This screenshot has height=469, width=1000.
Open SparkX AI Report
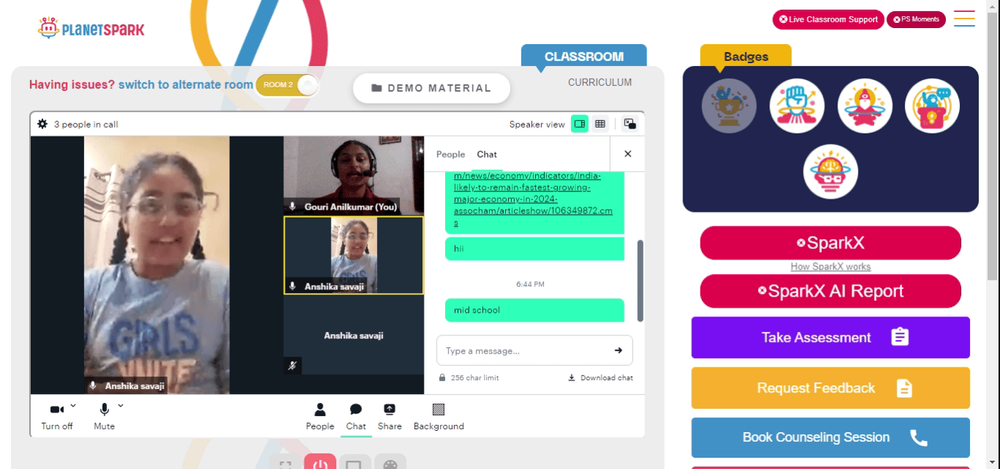830,291
